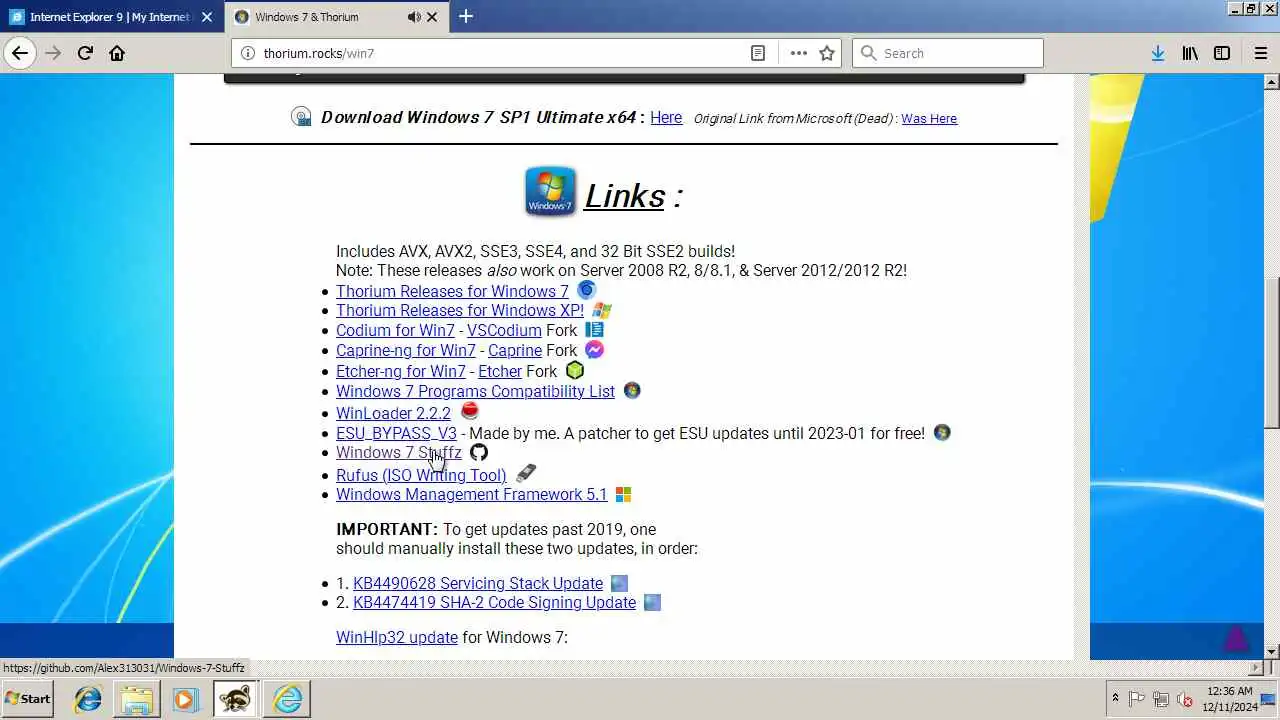Click the Windows 7 logo beside Links

click(550, 191)
